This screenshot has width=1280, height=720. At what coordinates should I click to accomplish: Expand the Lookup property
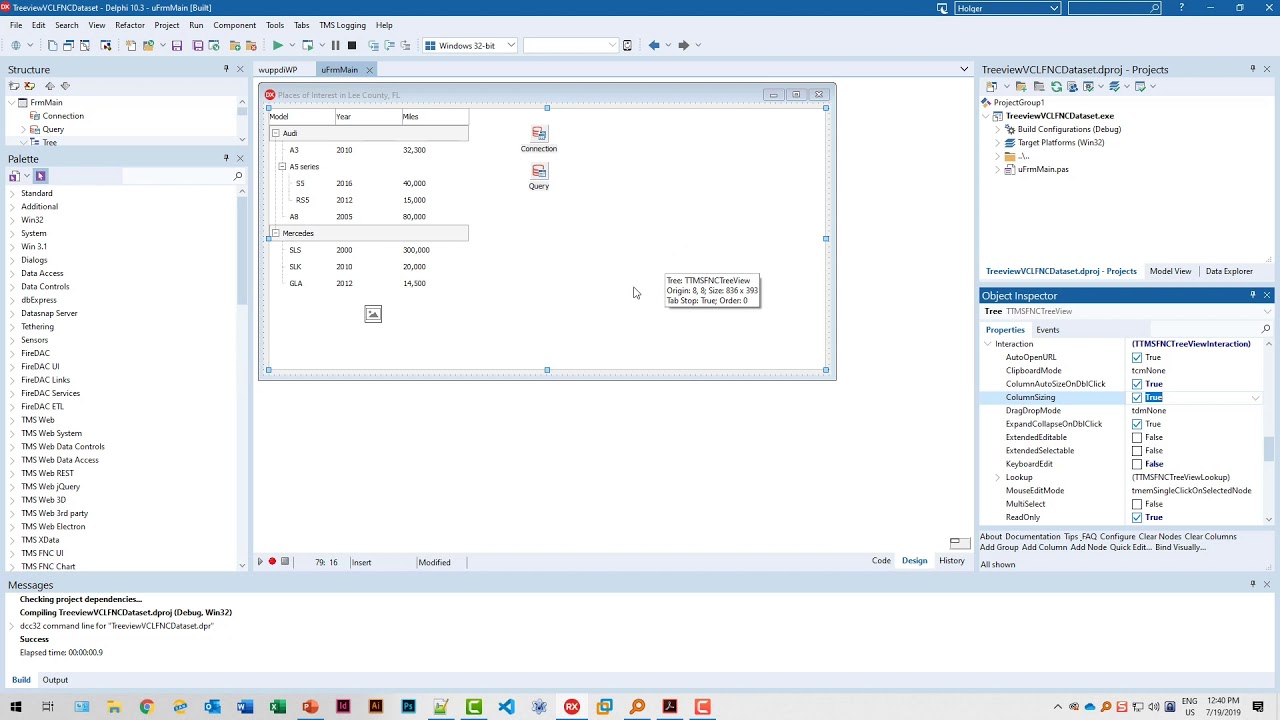pyautogui.click(x=997, y=477)
